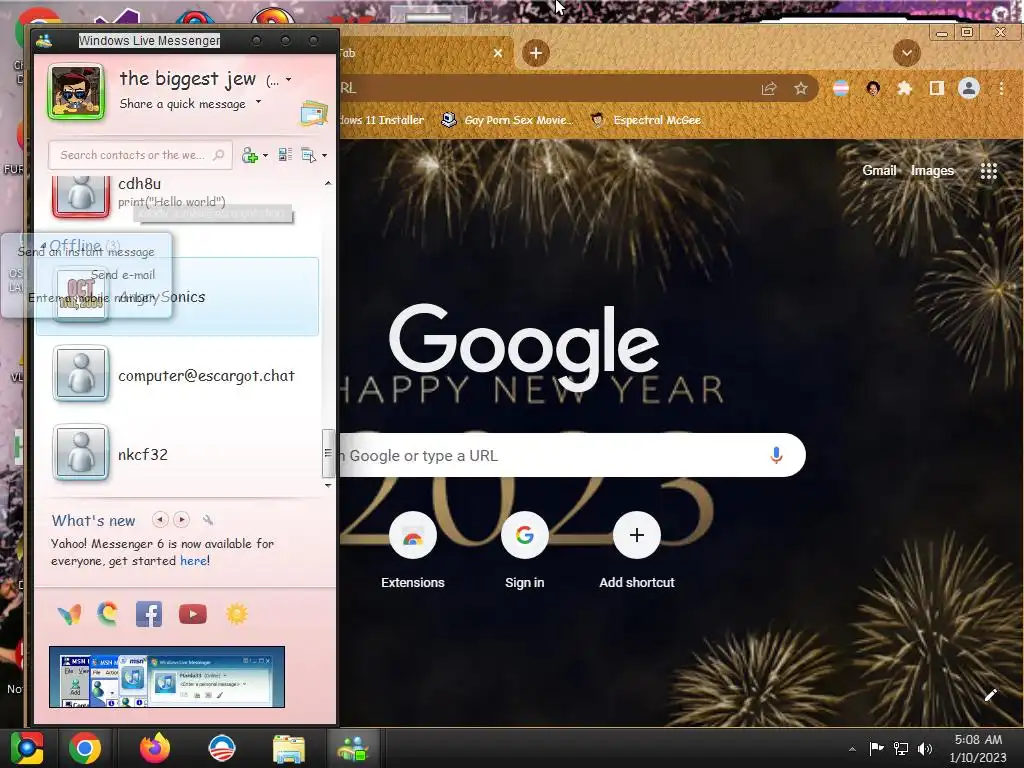
Task: Select the nkcf32 contact
Action: tap(178, 453)
